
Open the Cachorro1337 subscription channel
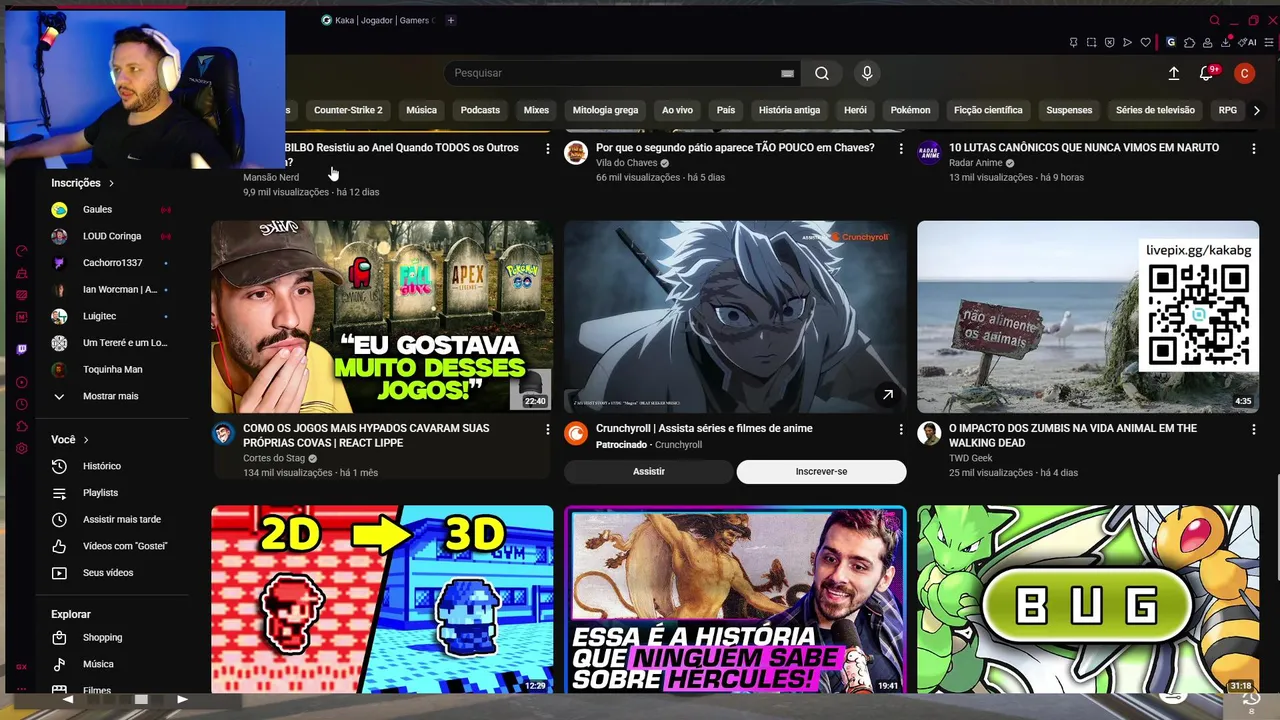pos(110,263)
